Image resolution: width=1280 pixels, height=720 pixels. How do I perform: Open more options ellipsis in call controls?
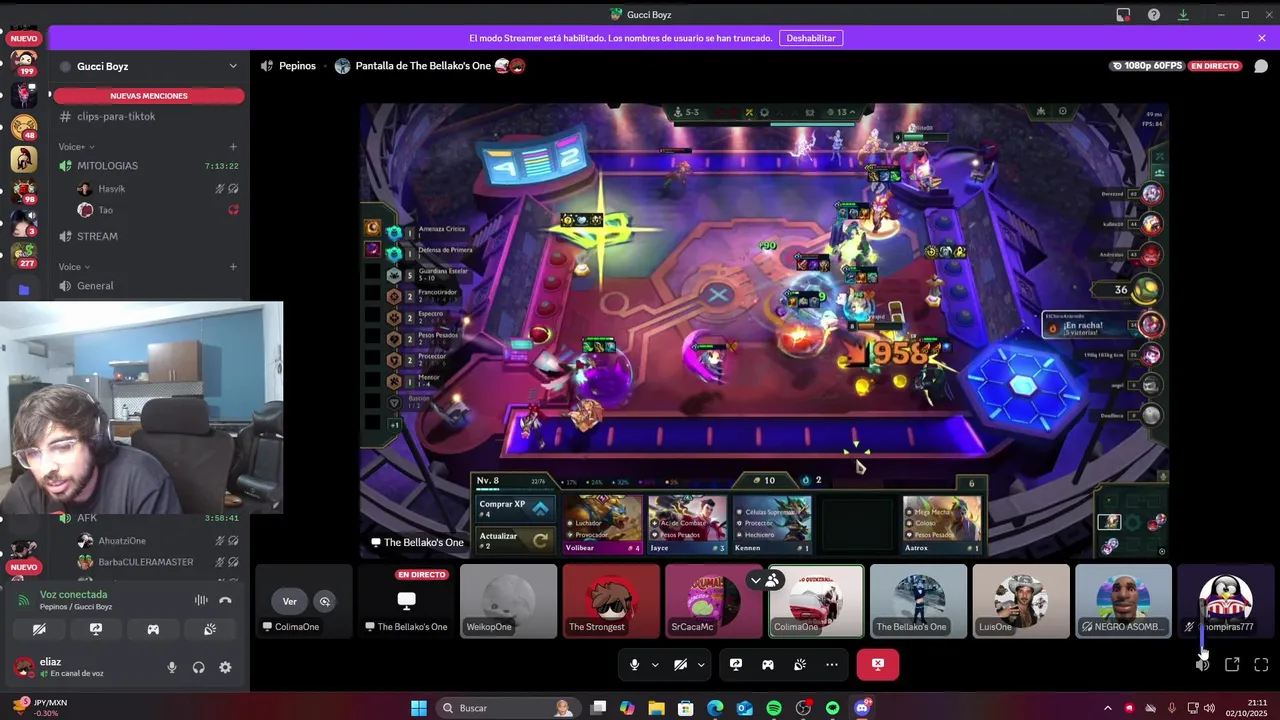(x=832, y=664)
